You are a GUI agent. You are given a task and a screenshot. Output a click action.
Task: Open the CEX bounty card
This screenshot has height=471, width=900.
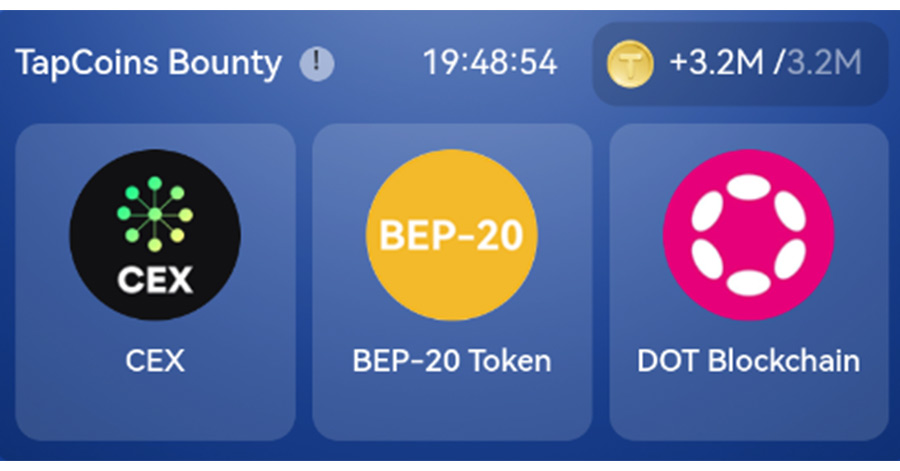[x=156, y=282]
